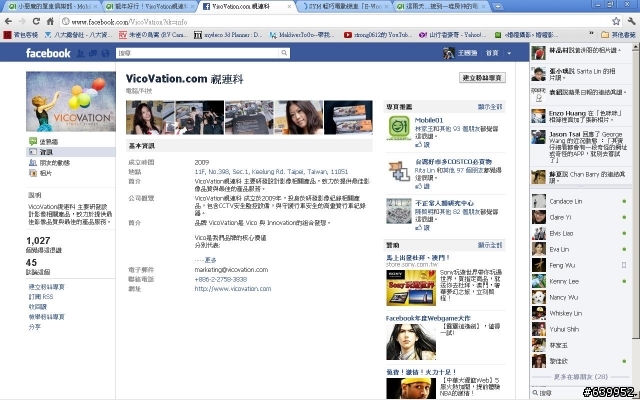Viewport: 640px width, 400px height.
Task: Click the VicoVation page profile picture
Action: [x=71, y=102]
